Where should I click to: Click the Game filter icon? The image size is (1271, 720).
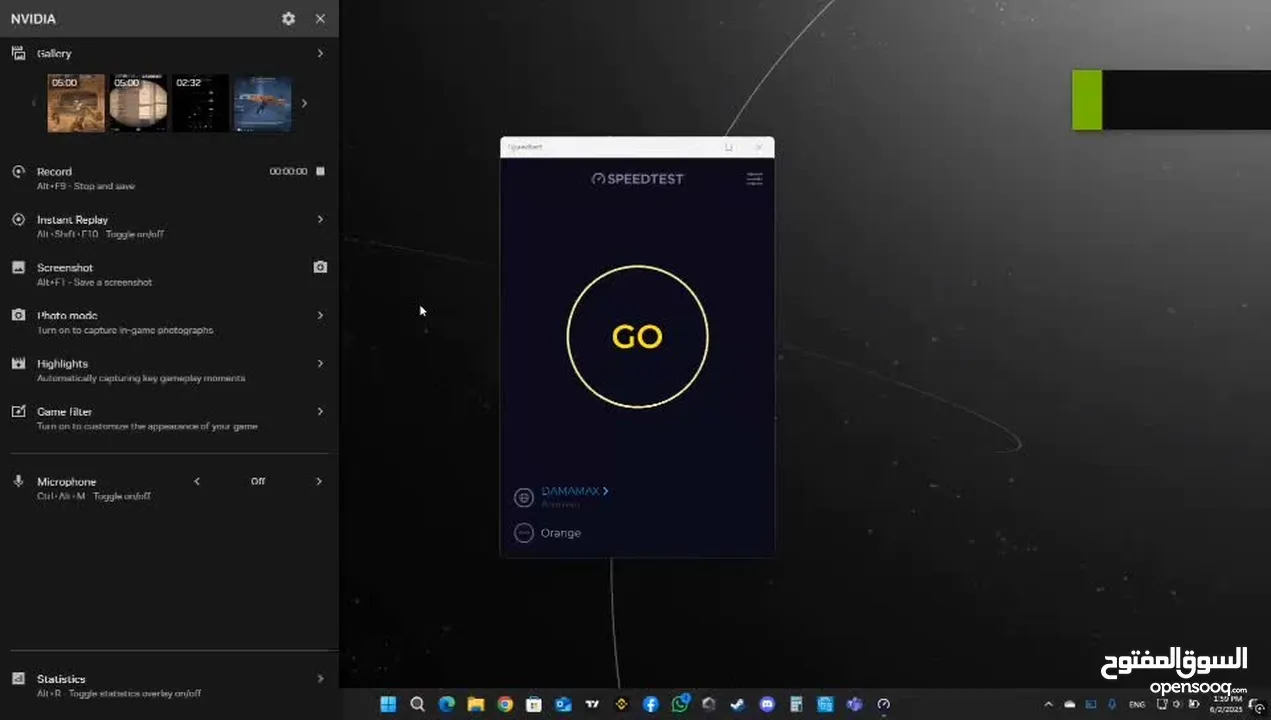18,411
